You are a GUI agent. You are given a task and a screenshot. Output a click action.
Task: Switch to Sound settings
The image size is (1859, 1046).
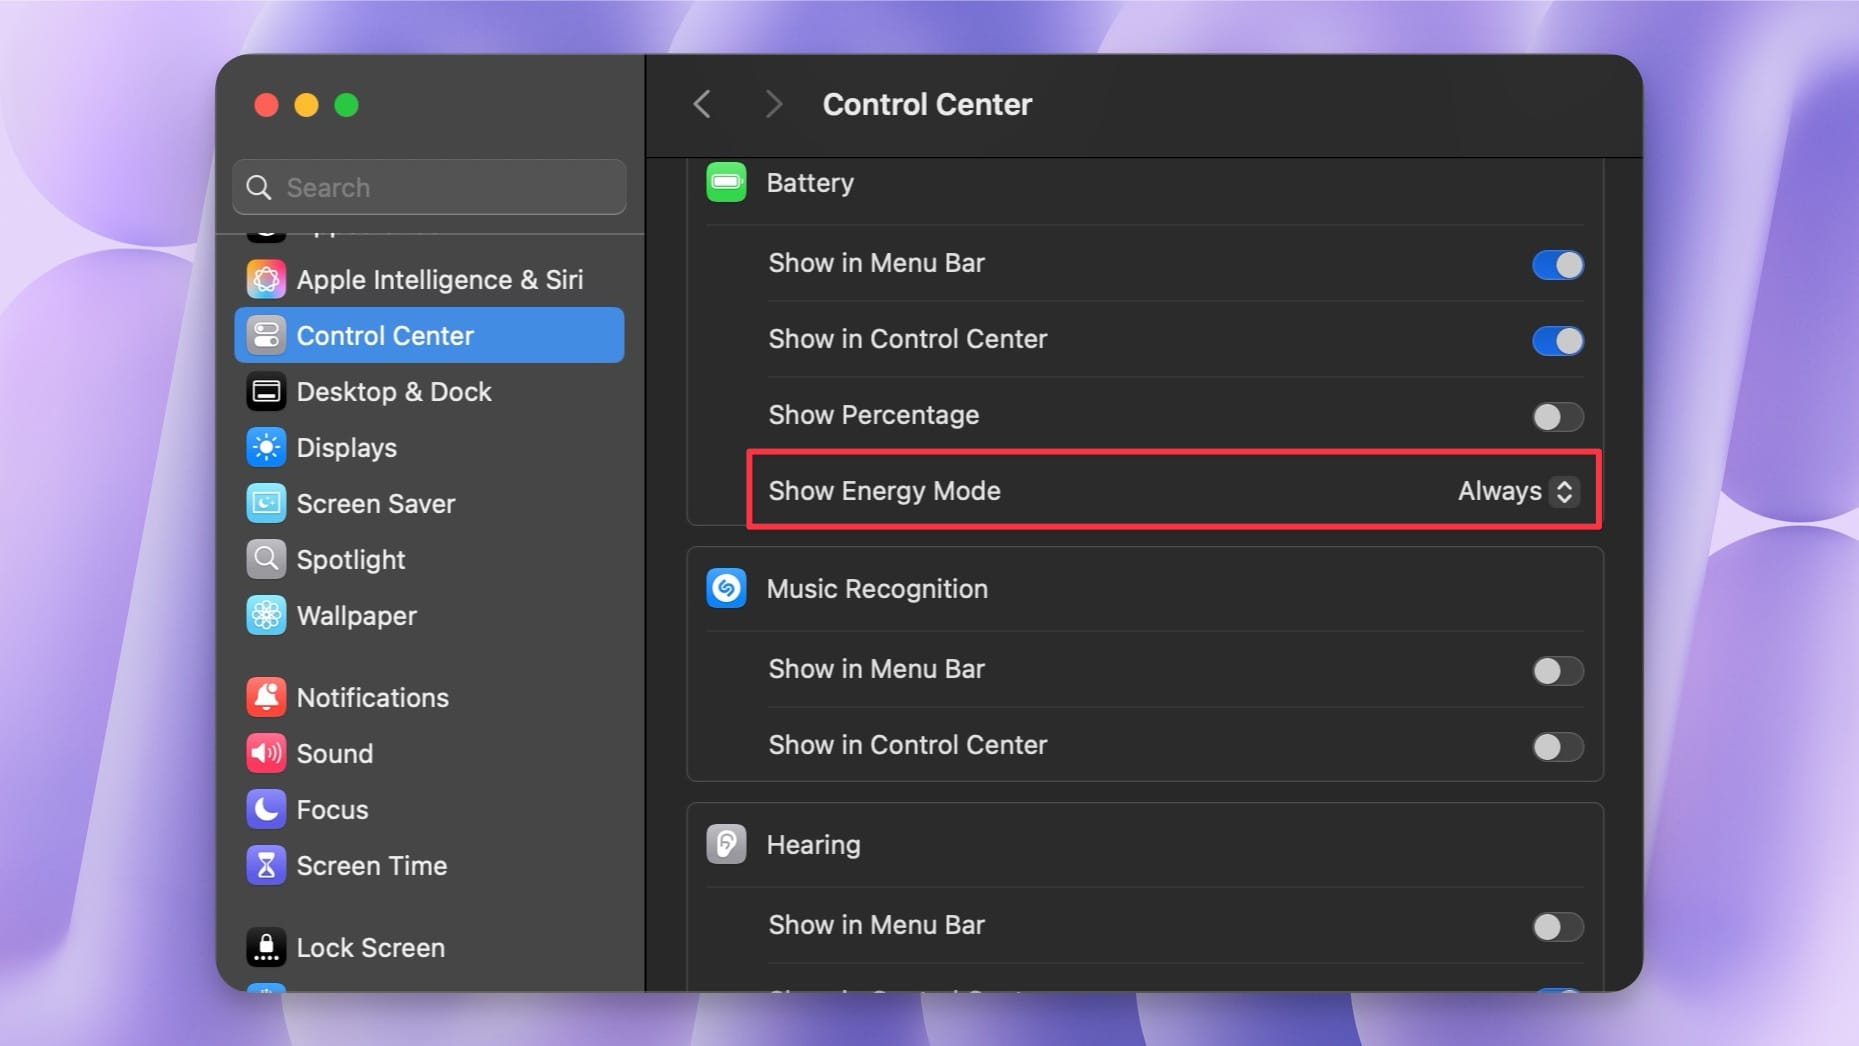pos(266,753)
